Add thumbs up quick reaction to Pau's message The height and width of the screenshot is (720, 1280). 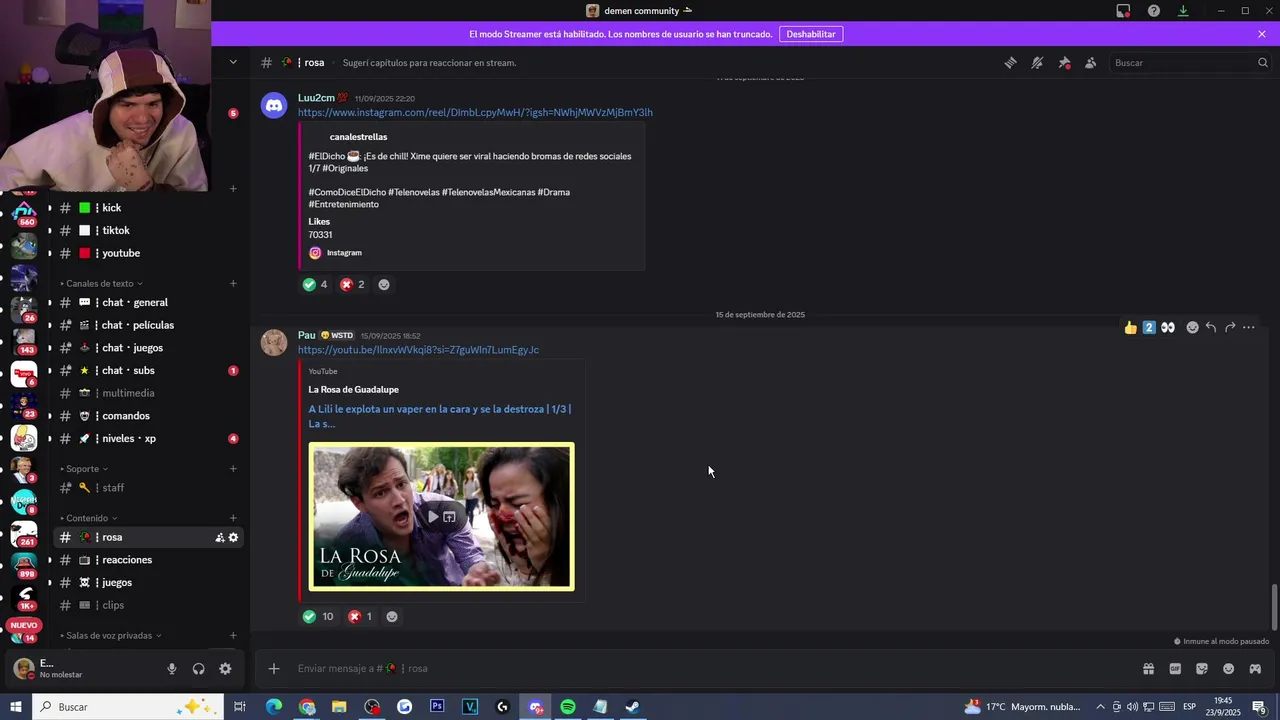coord(1130,327)
